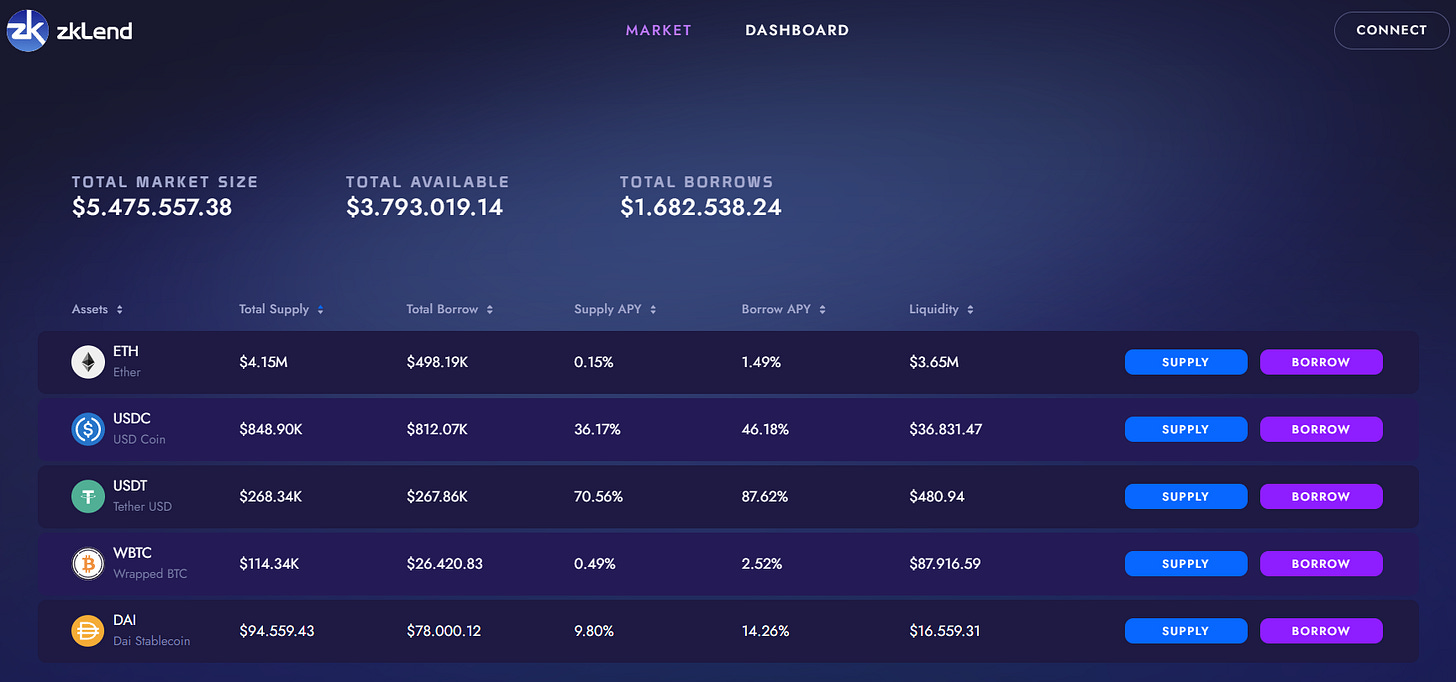The width and height of the screenshot is (1456, 682).
Task: Switch to the Dashboard tab
Action: 797,30
